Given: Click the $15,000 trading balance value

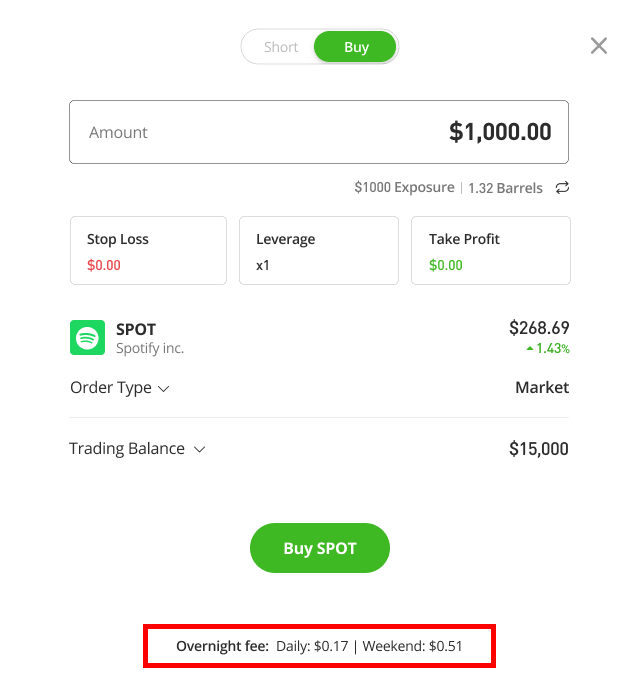Looking at the screenshot, I should pyautogui.click(x=538, y=449).
